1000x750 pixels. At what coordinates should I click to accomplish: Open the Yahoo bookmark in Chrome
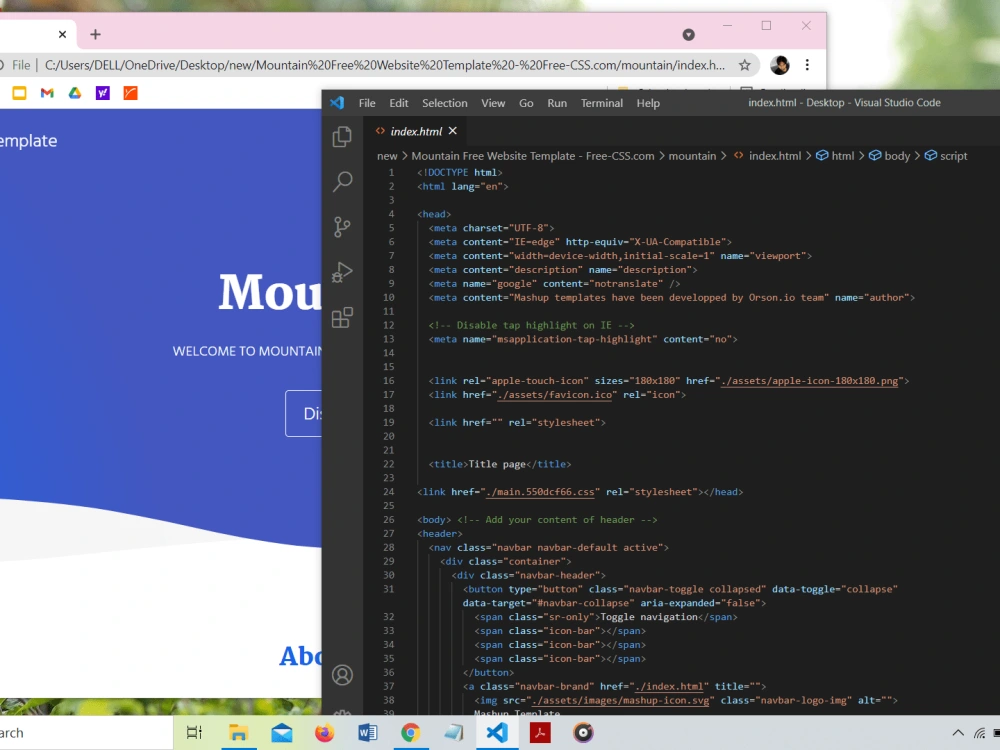coord(103,93)
